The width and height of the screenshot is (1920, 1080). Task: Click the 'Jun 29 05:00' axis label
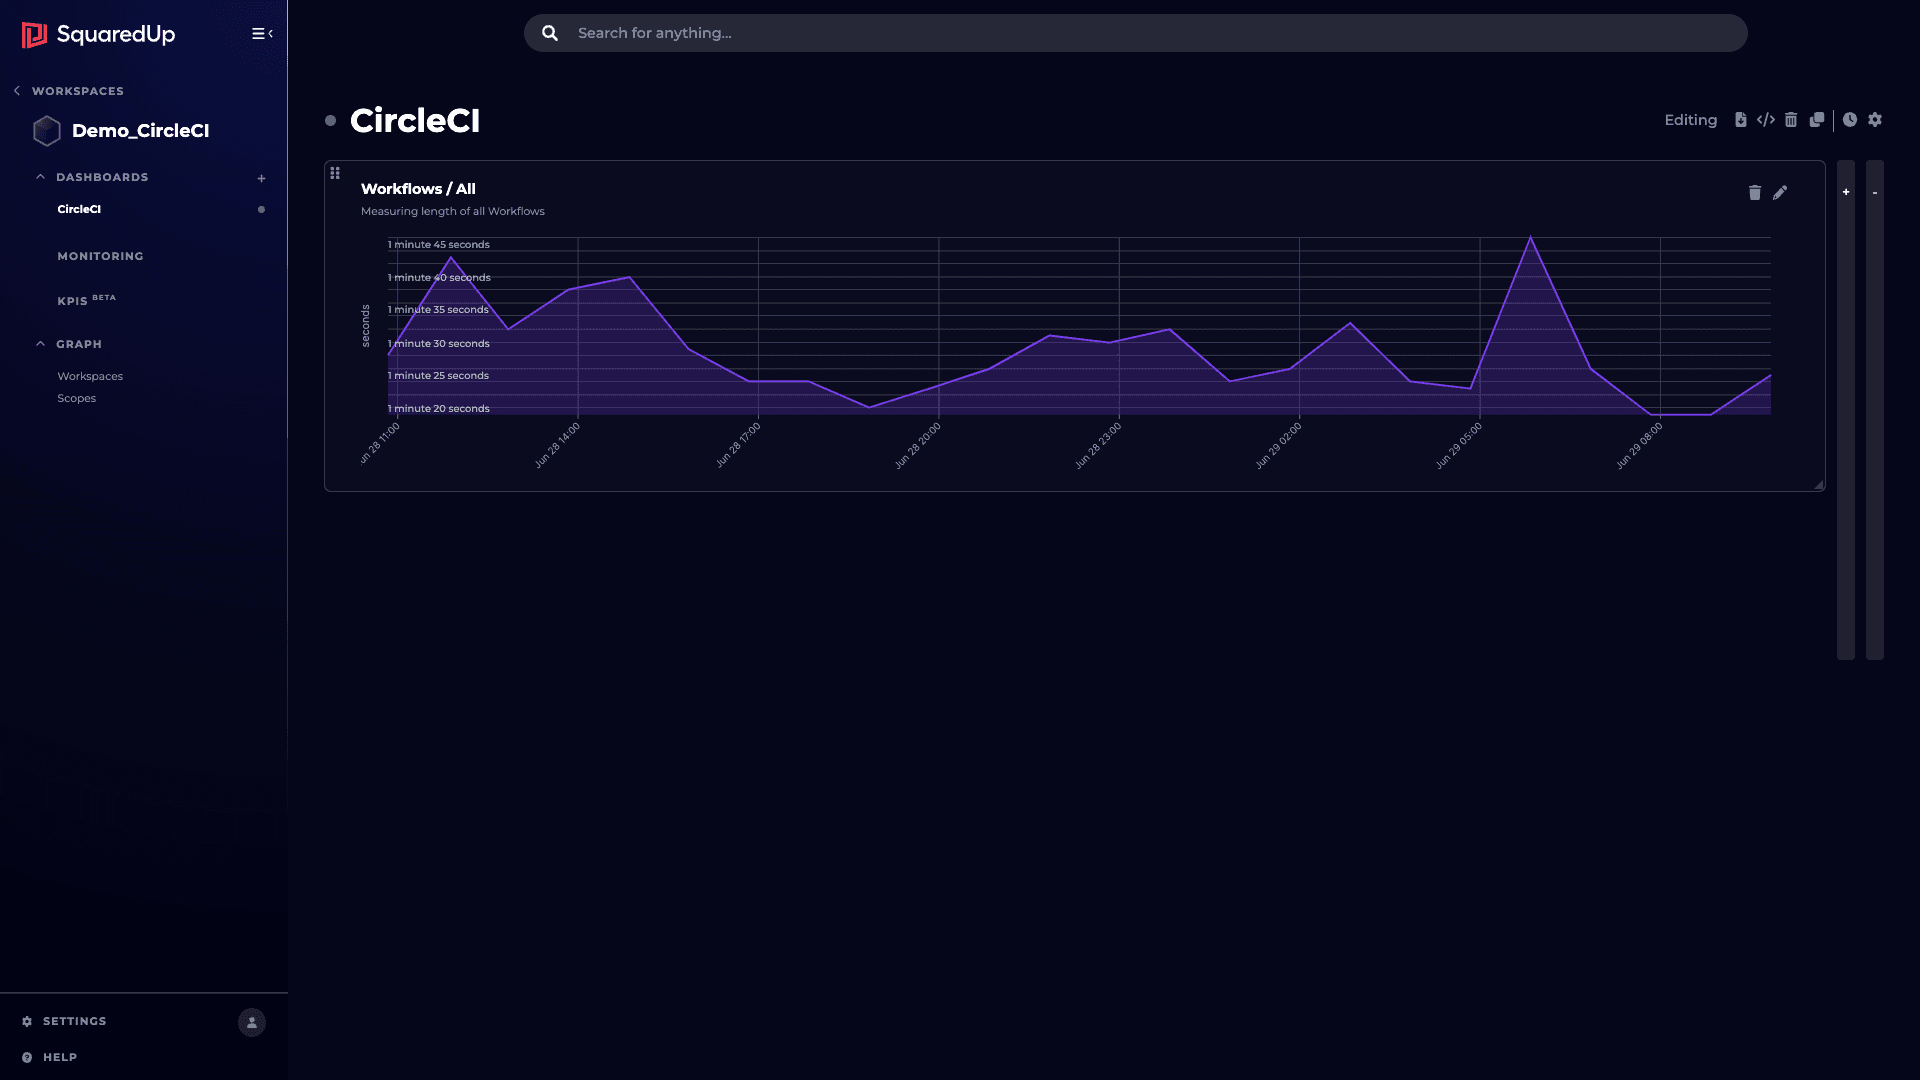point(1459,445)
